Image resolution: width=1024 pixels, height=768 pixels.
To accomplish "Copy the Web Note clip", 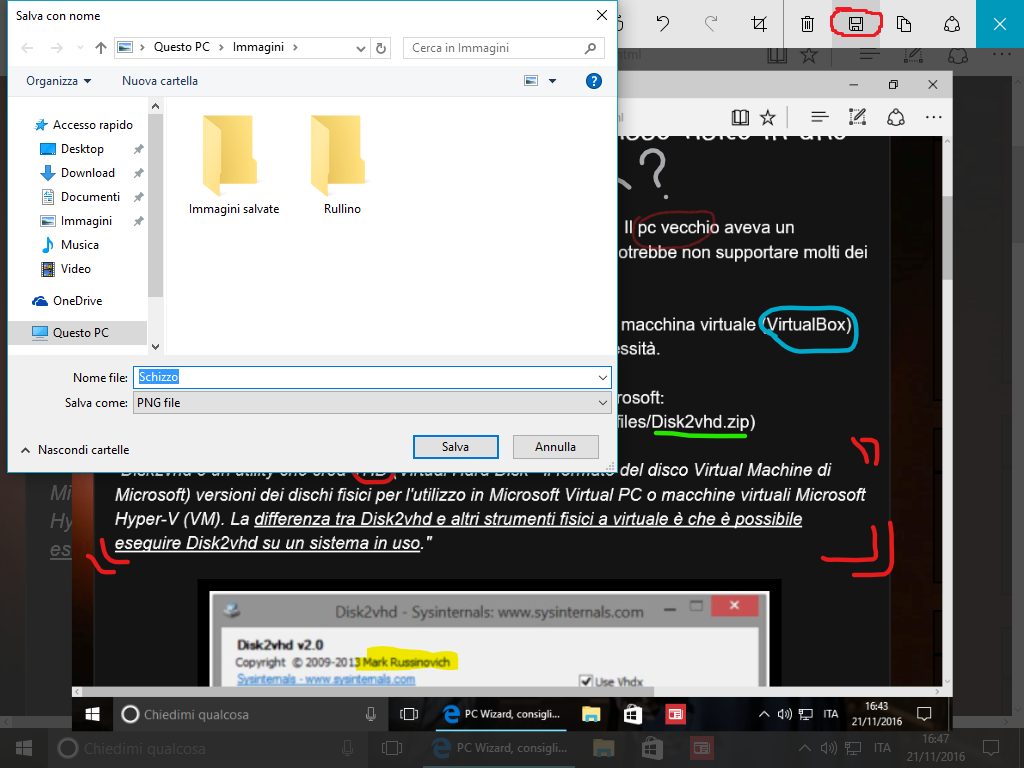I will (905, 22).
